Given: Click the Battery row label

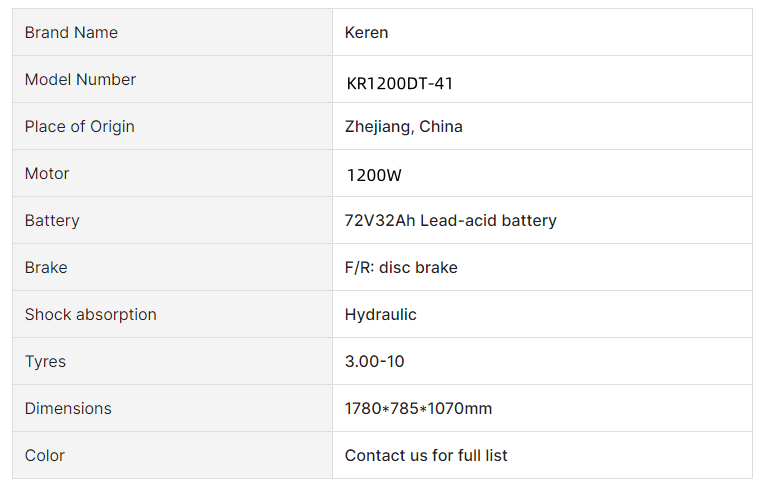Looking at the screenshot, I should click(x=52, y=220).
